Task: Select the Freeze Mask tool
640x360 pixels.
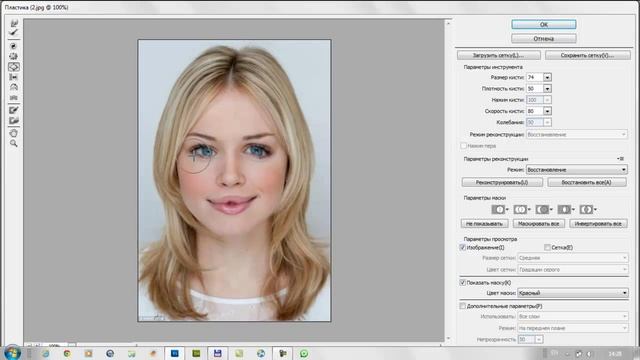Action: [x=14, y=110]
